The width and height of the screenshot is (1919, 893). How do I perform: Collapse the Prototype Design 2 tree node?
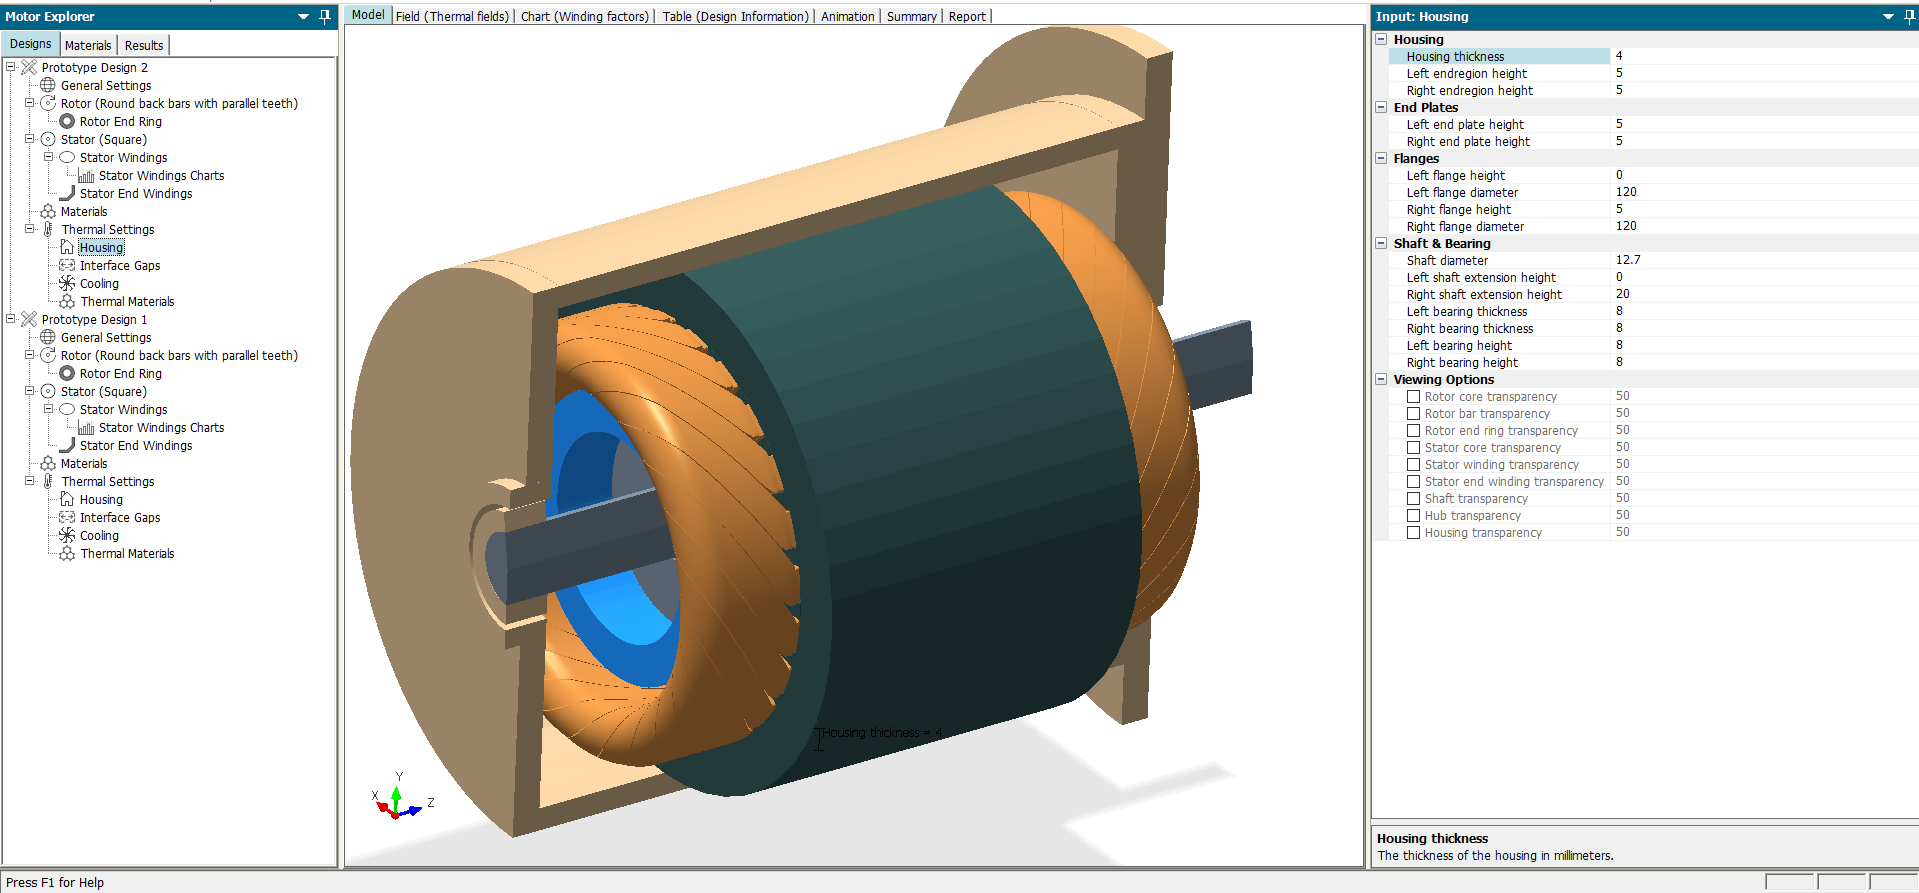(x=11, y=67)
